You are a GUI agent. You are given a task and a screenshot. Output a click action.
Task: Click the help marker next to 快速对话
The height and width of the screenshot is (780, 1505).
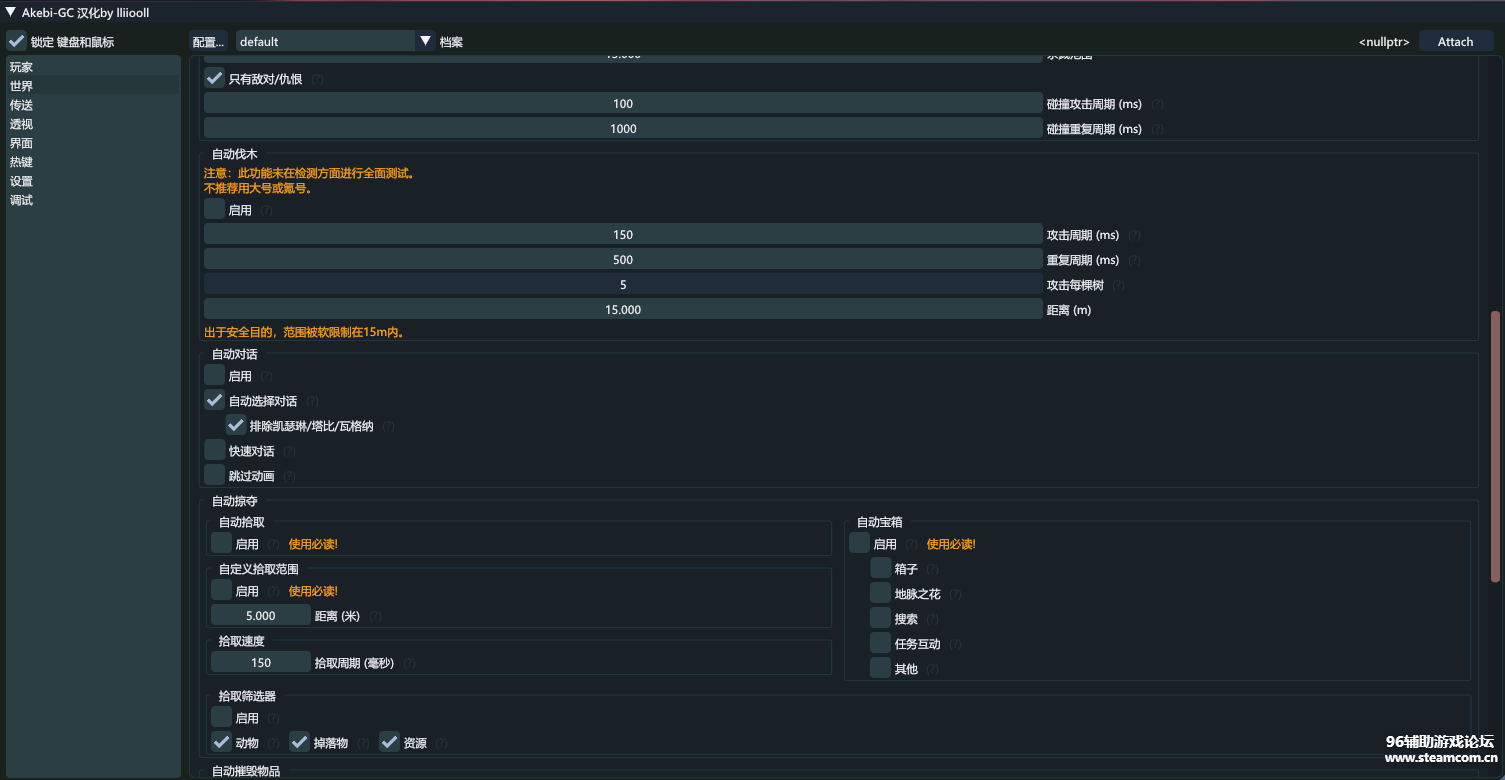[x=289, y=452]
